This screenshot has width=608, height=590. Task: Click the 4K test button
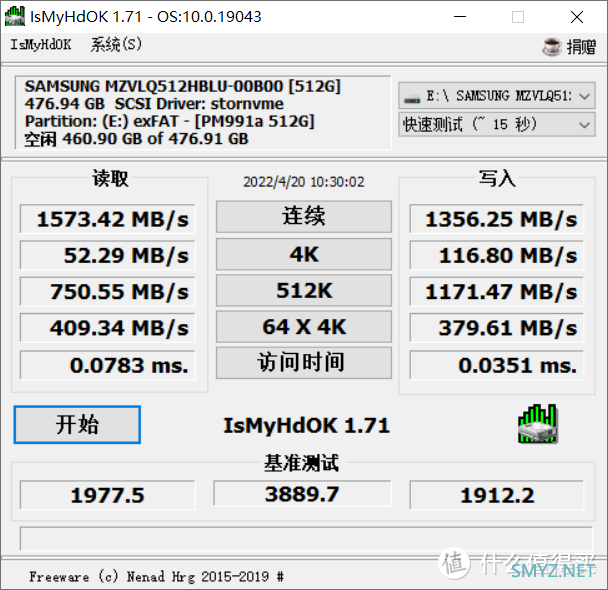[x=304, y=254]
